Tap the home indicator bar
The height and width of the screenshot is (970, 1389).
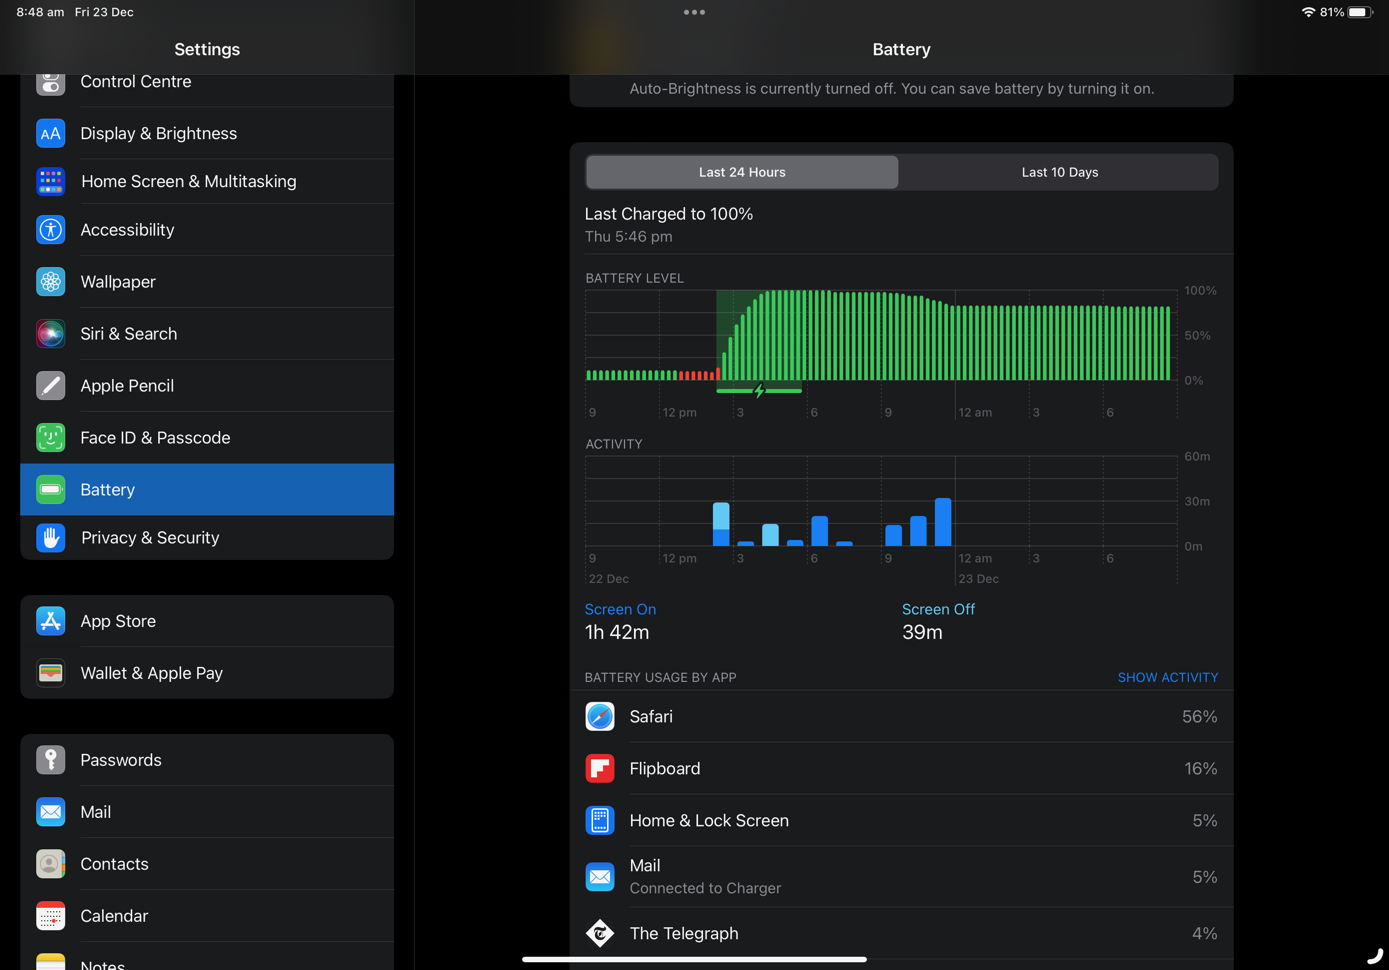pos(694,959)
